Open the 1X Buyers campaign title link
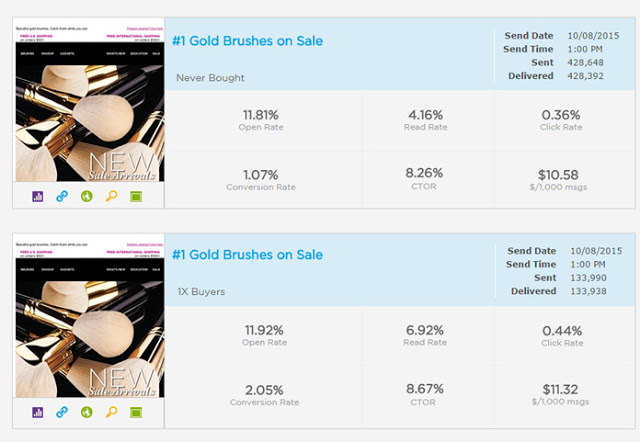 [247, 255]
